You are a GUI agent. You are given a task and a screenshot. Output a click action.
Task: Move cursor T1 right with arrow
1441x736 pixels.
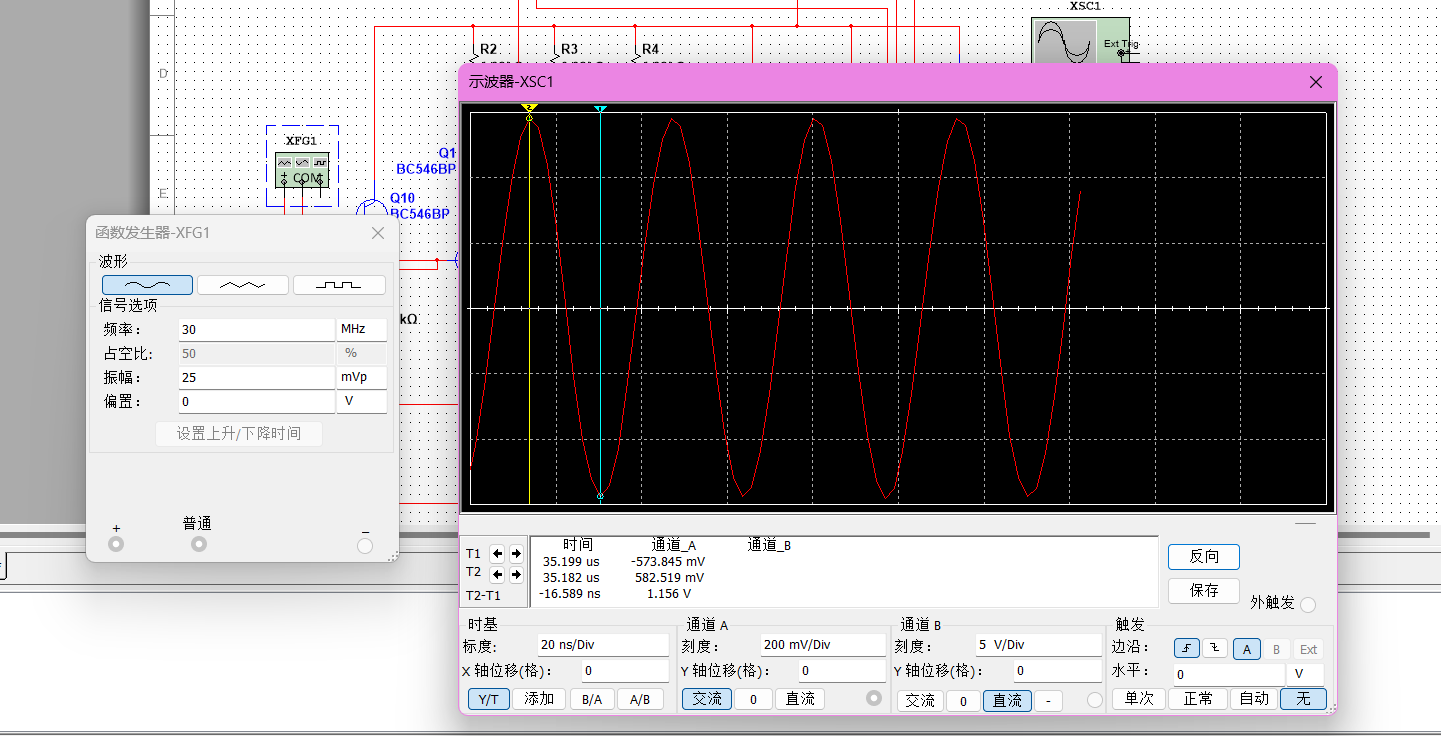point(516,553)
